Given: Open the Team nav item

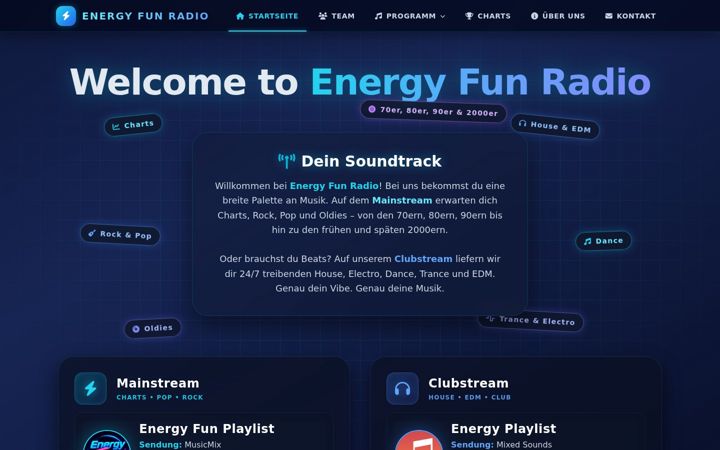Looking at the screenshot, I should pos(337,16).
